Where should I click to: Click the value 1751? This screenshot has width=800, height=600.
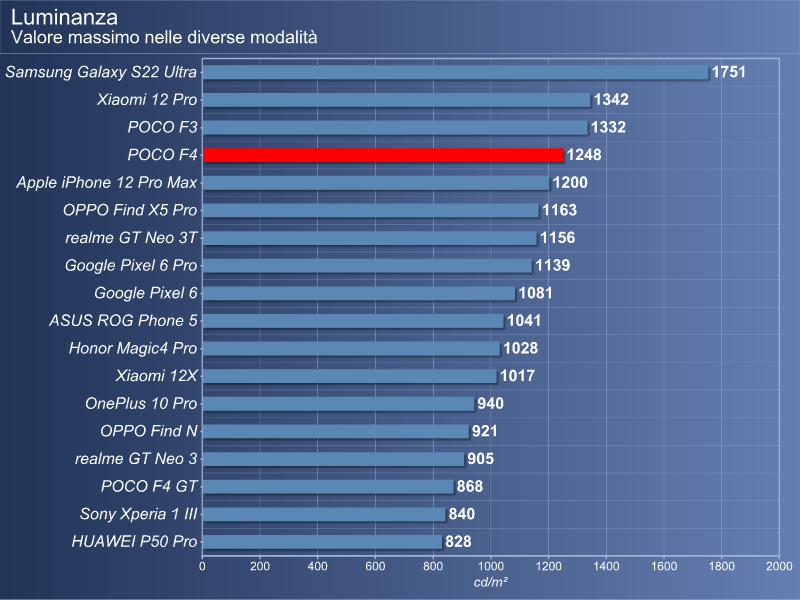pyautogui.click(x=729, y=72)
